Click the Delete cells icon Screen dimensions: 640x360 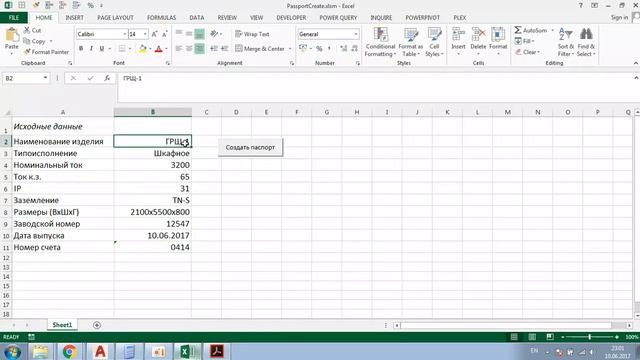pos(478,35)
